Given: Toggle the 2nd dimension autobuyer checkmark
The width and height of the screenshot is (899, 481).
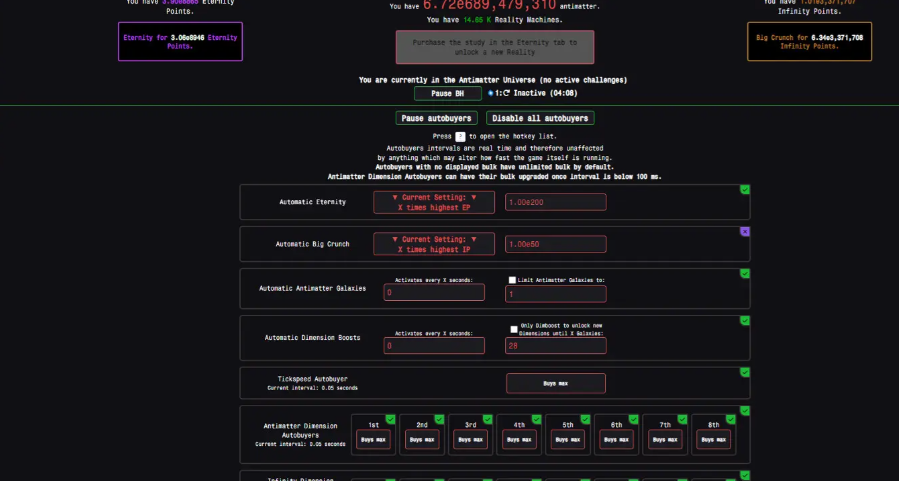Looking at the screenshot, I should coord(439,419).
